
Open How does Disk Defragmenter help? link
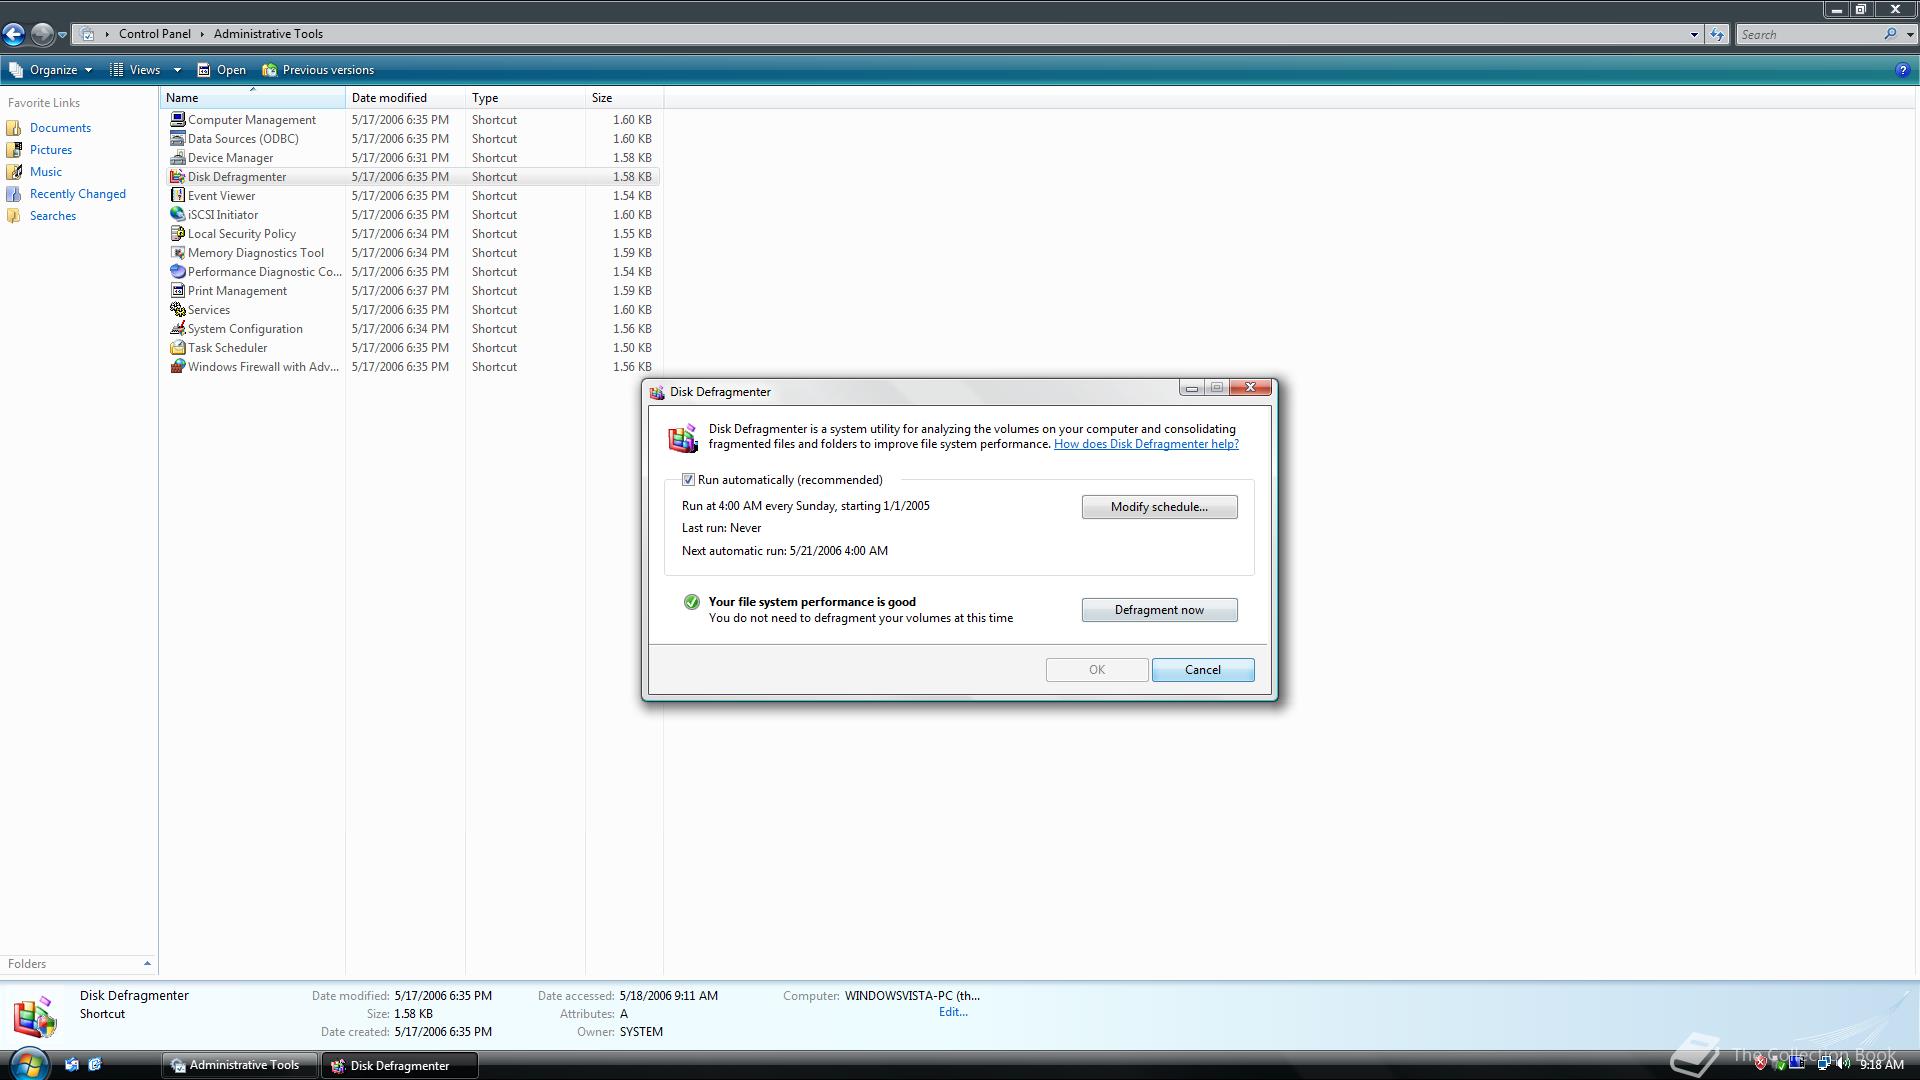point(1146,444)
